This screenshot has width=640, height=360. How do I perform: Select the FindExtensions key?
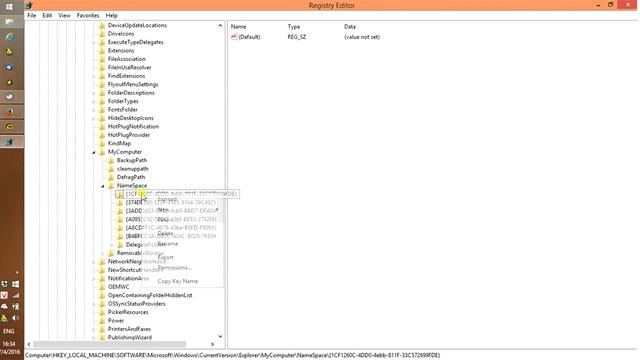126,76
